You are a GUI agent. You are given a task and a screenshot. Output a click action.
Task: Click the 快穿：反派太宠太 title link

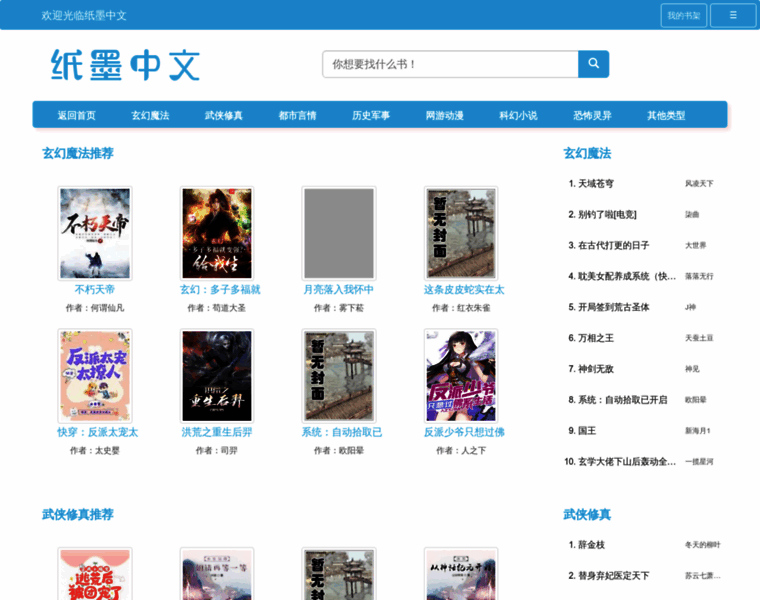click(98, 432)
